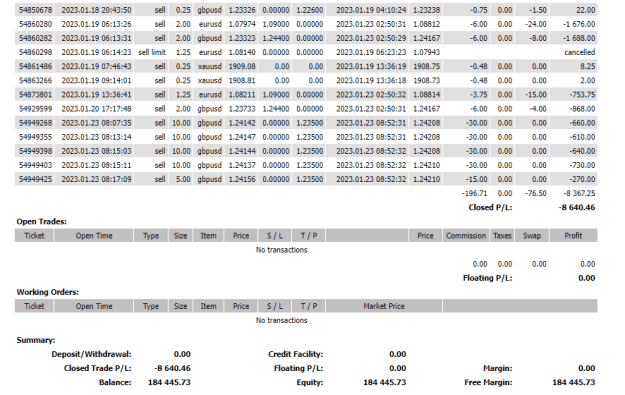Viewport: 625px width, 395px height.
Task: Select ticket number 54861486
Action: coord(35,66)
